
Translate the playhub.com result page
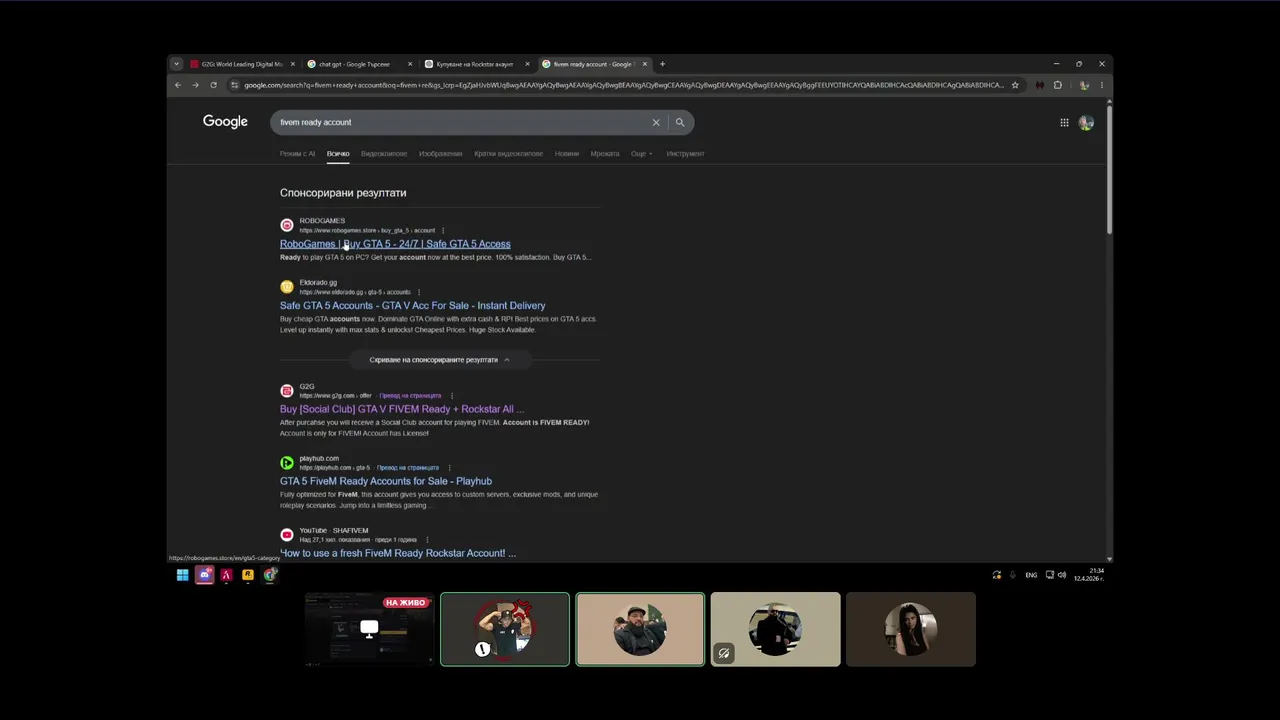(x=408, y=467)
